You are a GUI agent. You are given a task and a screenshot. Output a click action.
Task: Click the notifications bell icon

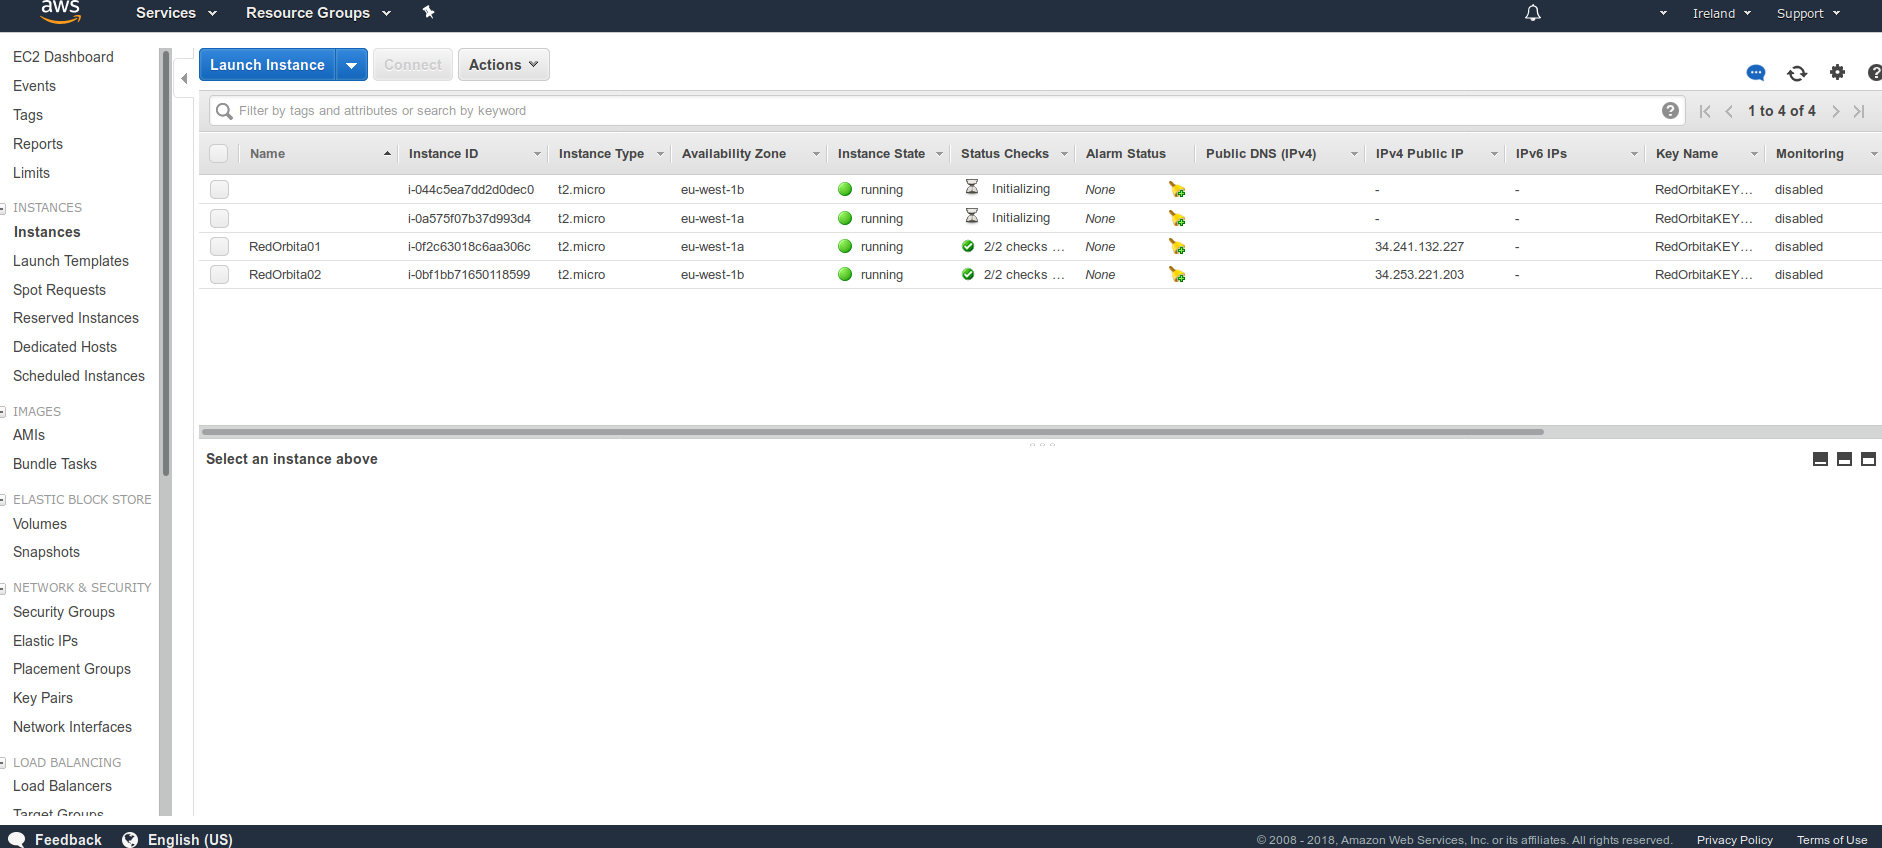tap(1532, 13)
